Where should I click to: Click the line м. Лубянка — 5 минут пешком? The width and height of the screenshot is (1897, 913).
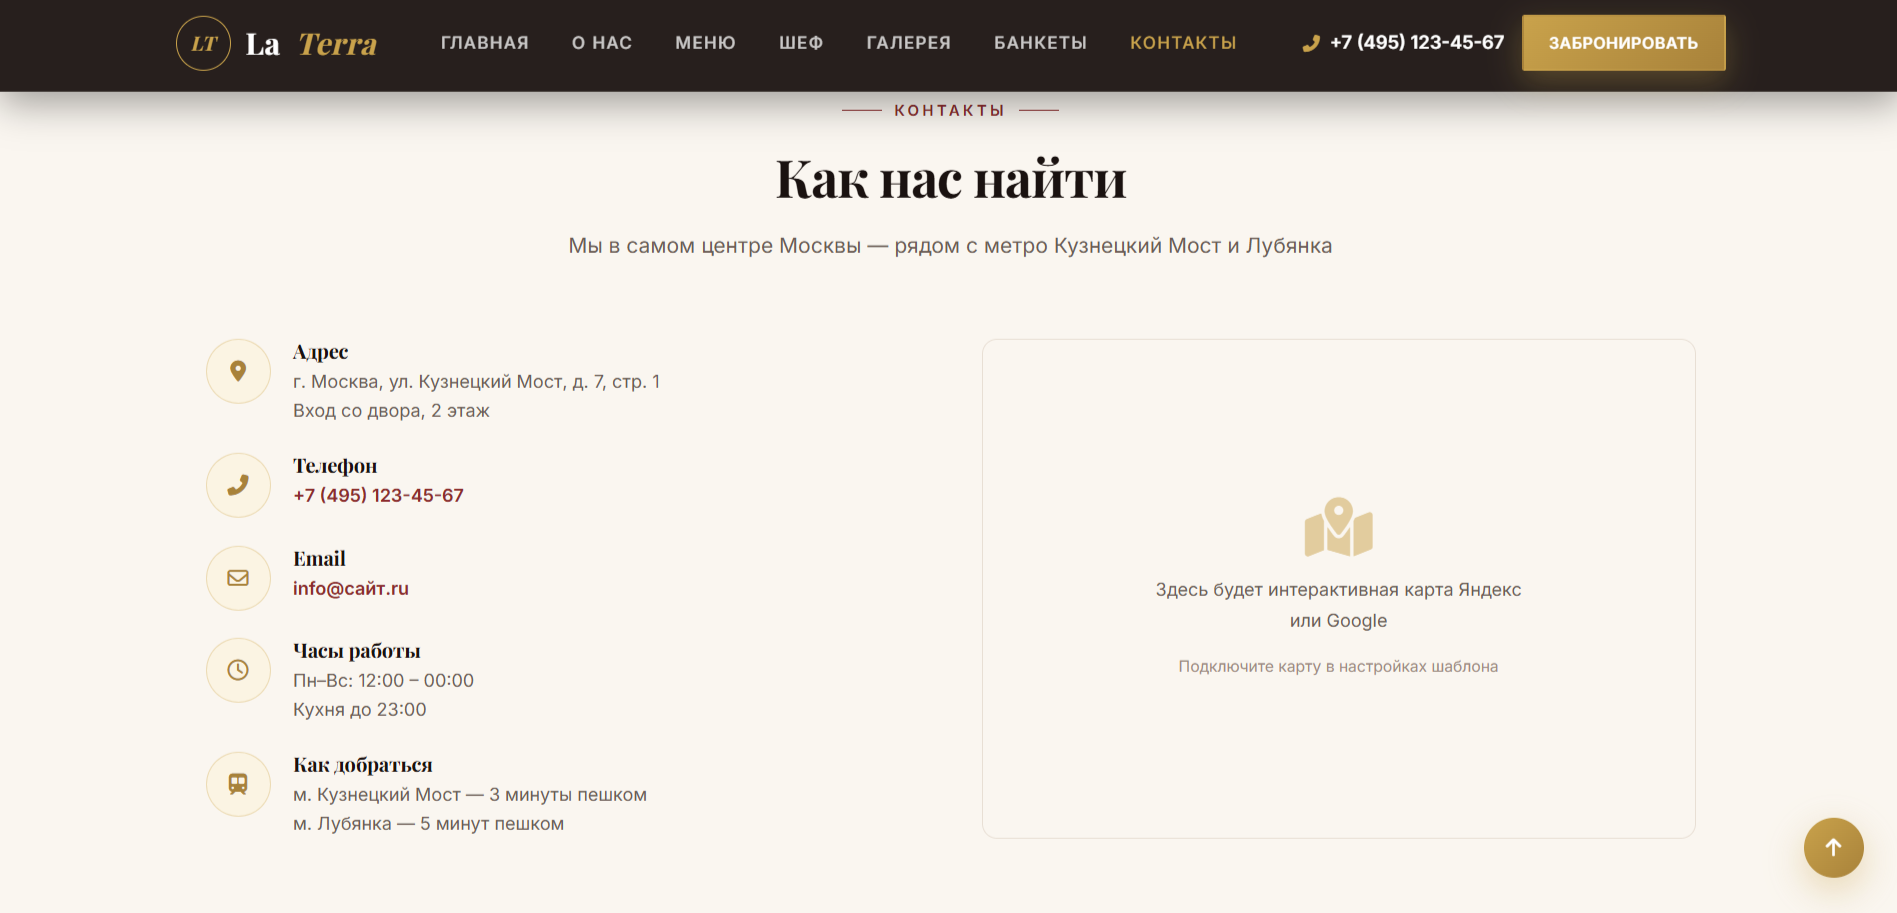pyautogui.click(x=428, y=823)
